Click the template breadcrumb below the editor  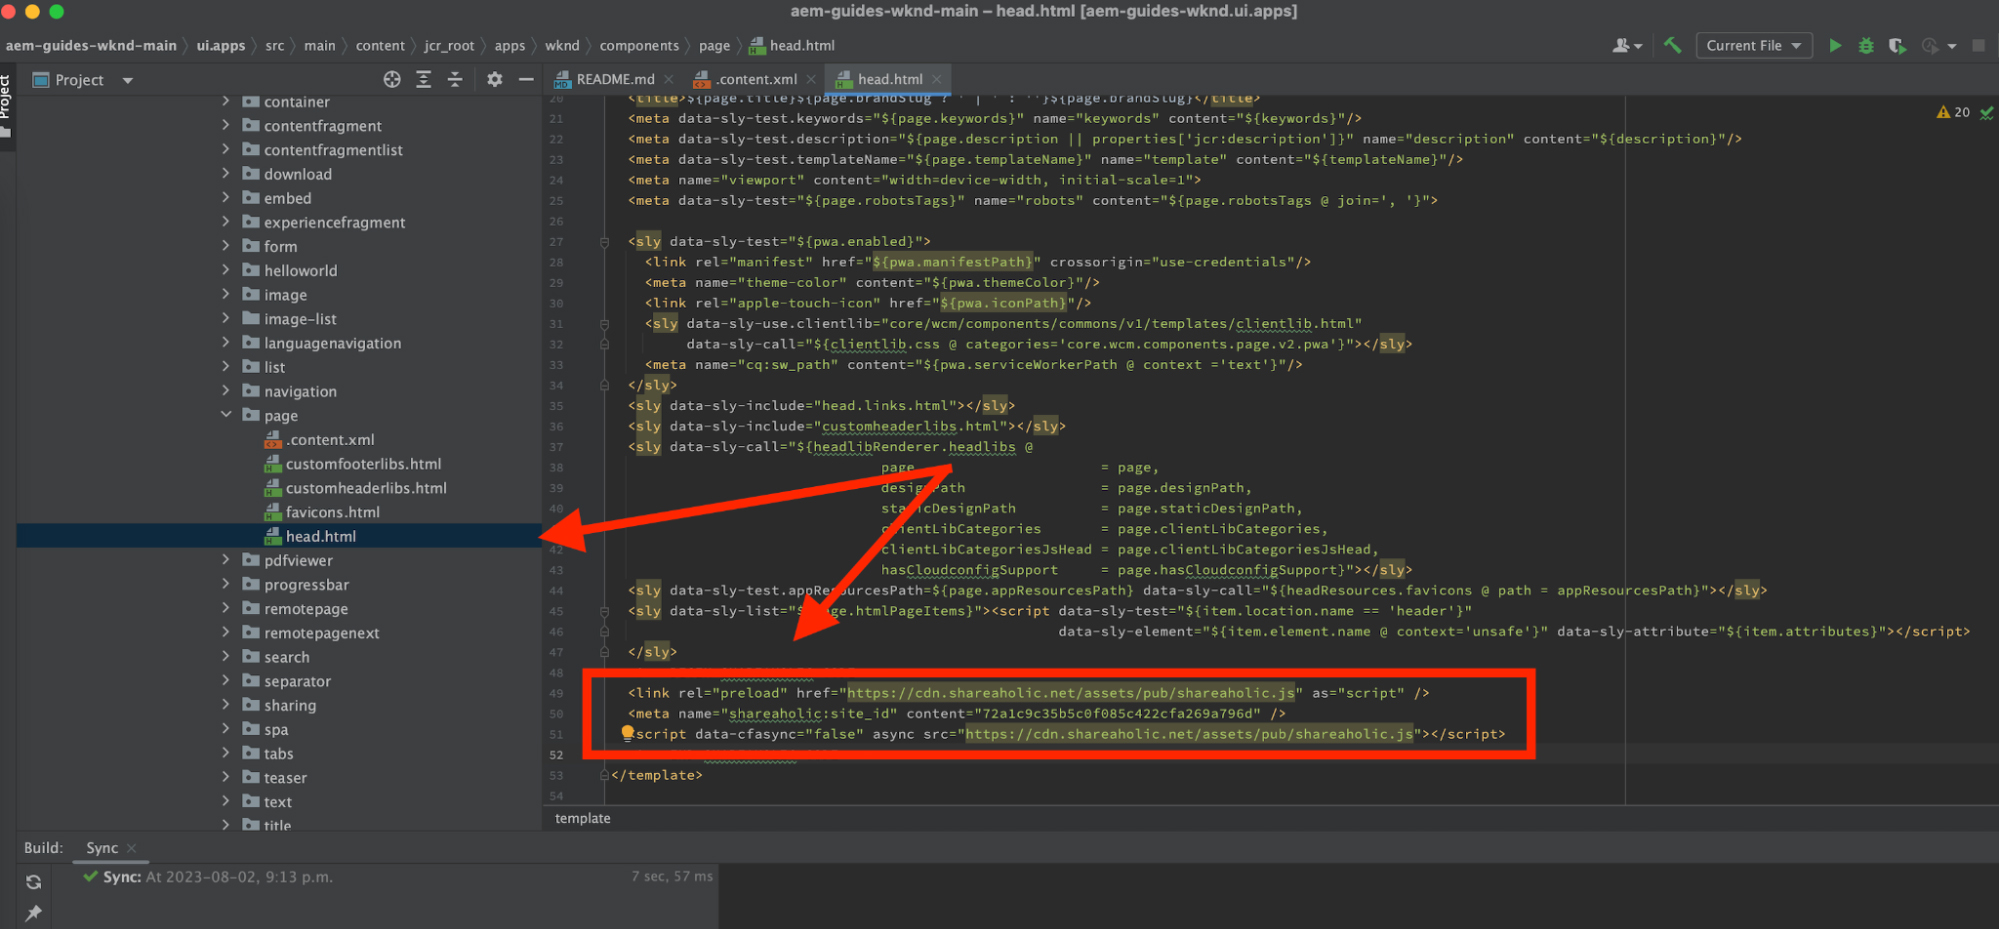pyautogui.click(x=583, y=818)
